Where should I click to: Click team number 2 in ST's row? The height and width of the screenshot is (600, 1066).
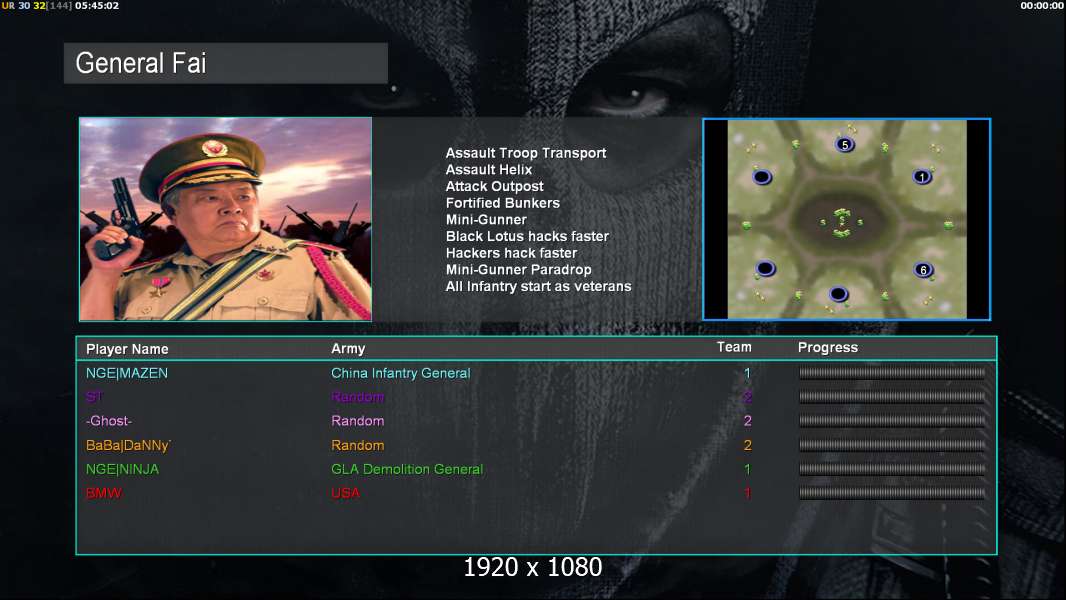747,397
